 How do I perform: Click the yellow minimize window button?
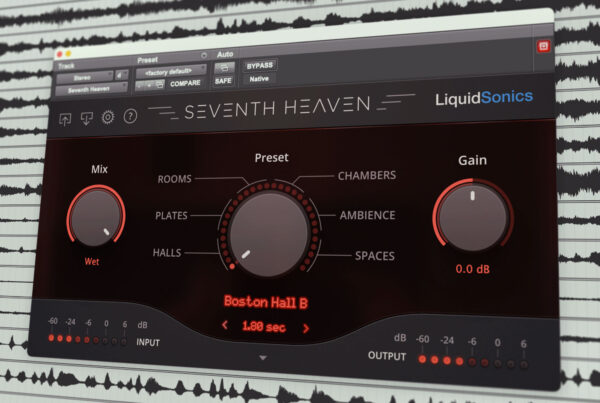(68, 54)
